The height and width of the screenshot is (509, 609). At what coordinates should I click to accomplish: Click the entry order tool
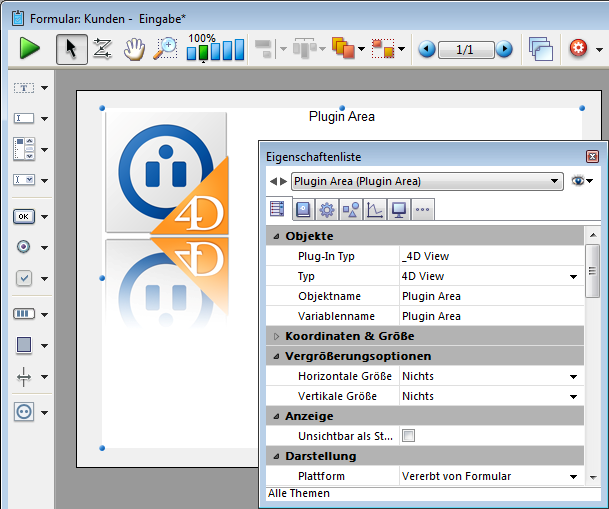(102, 48)
